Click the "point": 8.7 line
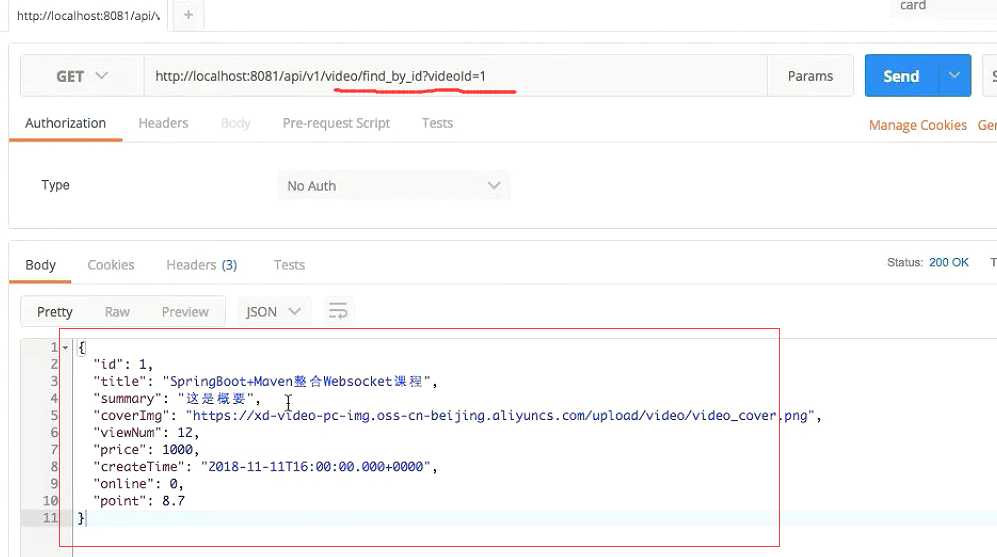The image size is (997, 557). tap(139, 501)
